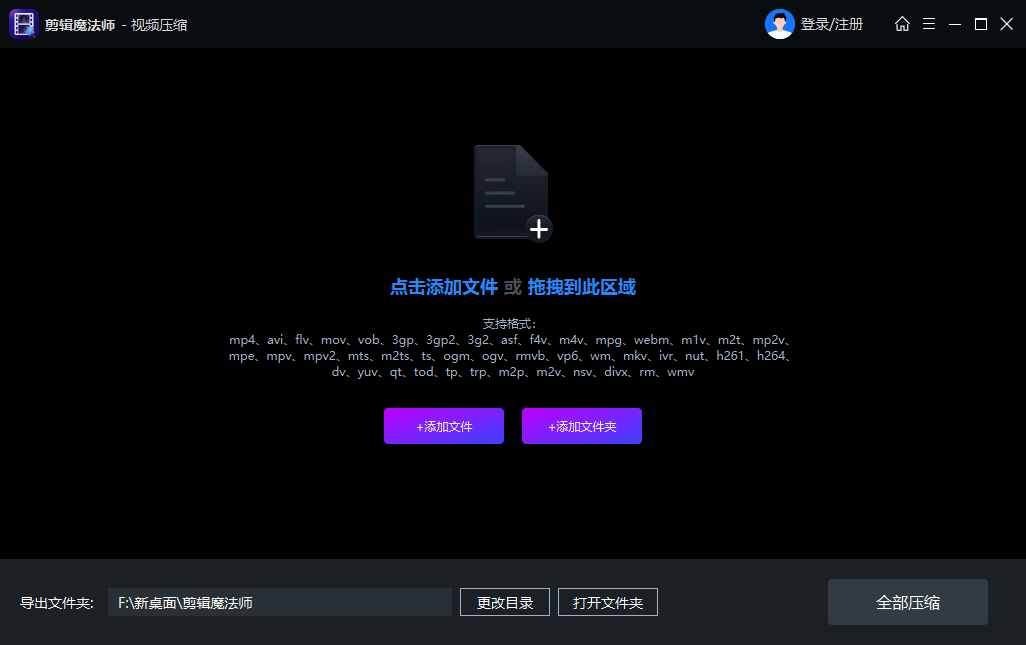Open the 登录/注册 login link

pos(831,24)
